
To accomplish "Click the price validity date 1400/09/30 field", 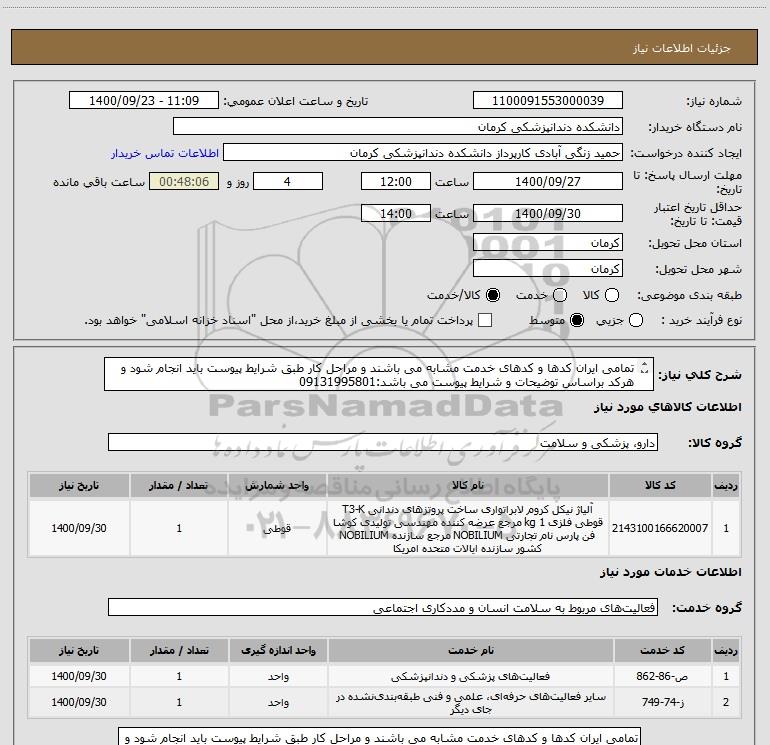I will pos(548,213).
